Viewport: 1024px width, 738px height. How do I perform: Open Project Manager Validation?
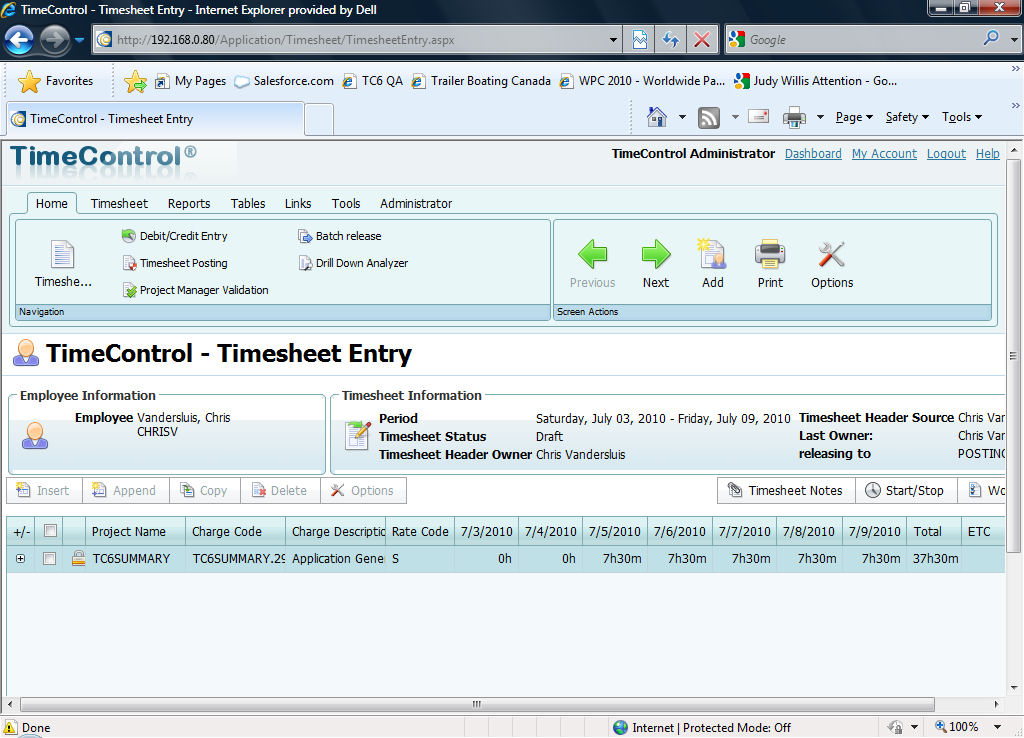[x=195, y=290]
